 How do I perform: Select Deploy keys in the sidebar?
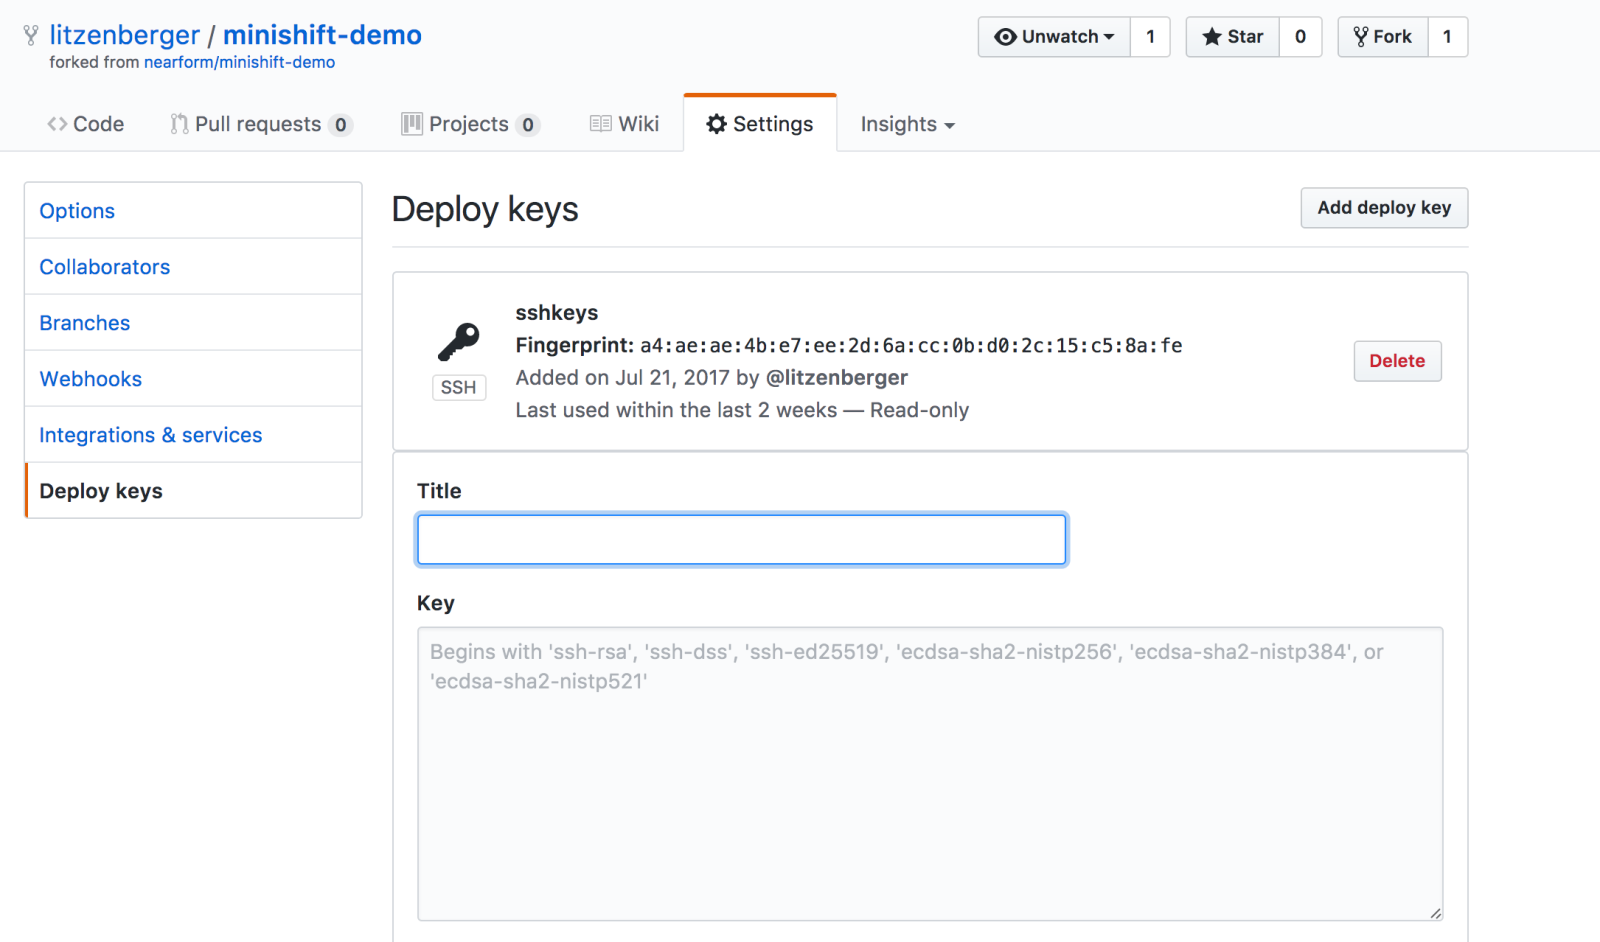point(193,491)
